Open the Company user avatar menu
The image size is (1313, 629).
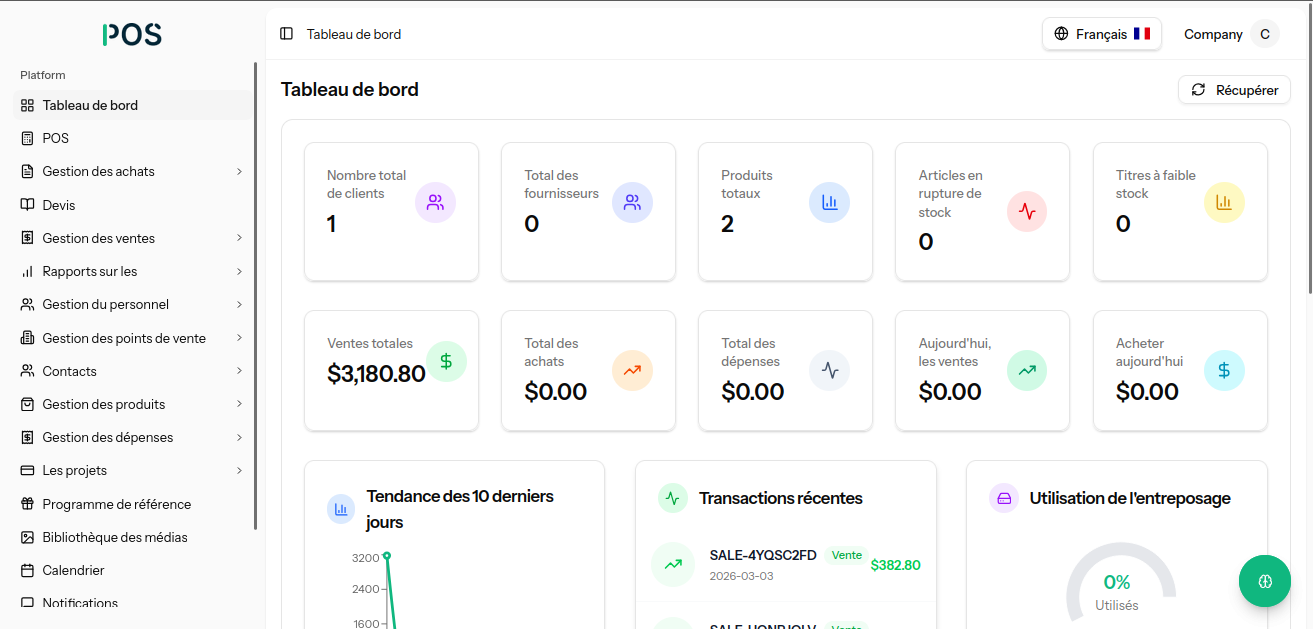1264,34
